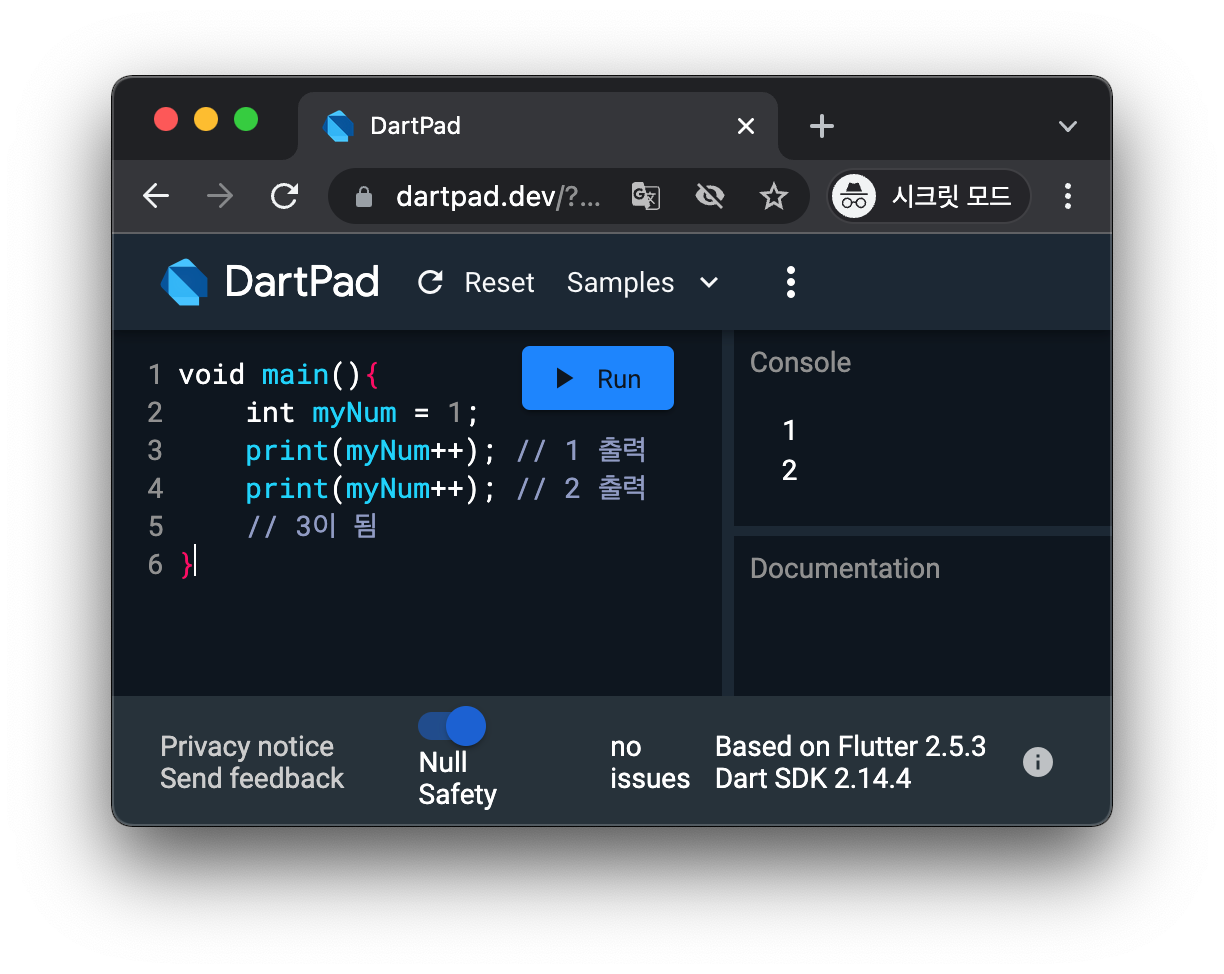The height and width of the screenshot is (974, 1224).
Task: Click the DartPad title text in header
Action: 302,282
